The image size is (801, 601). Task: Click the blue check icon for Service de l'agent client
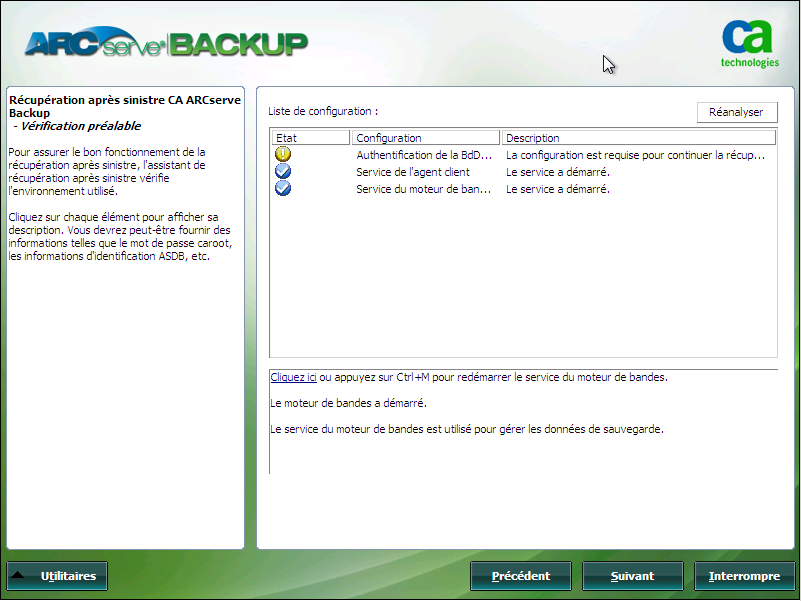tap(282, 171)
